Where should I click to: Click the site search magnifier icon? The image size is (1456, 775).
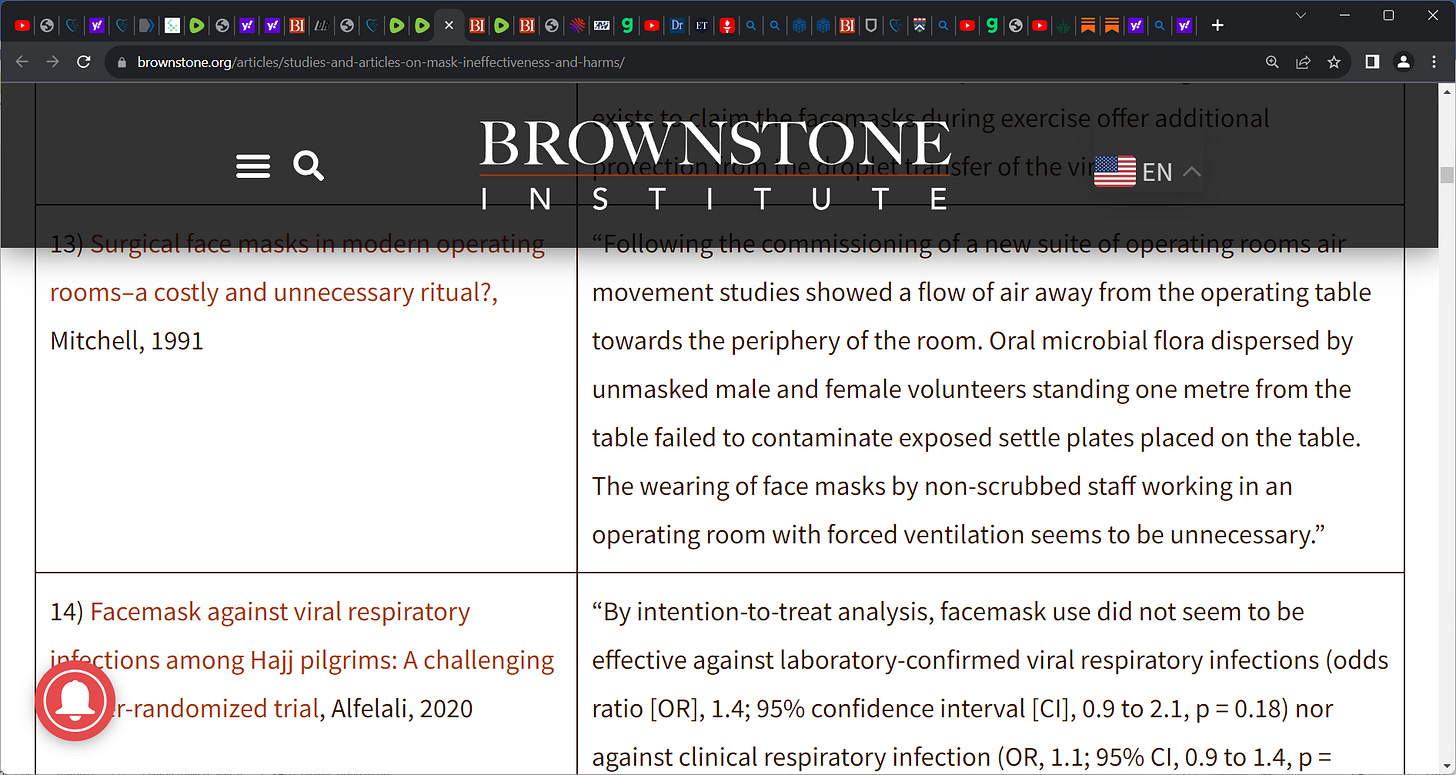tap(309, 166)
